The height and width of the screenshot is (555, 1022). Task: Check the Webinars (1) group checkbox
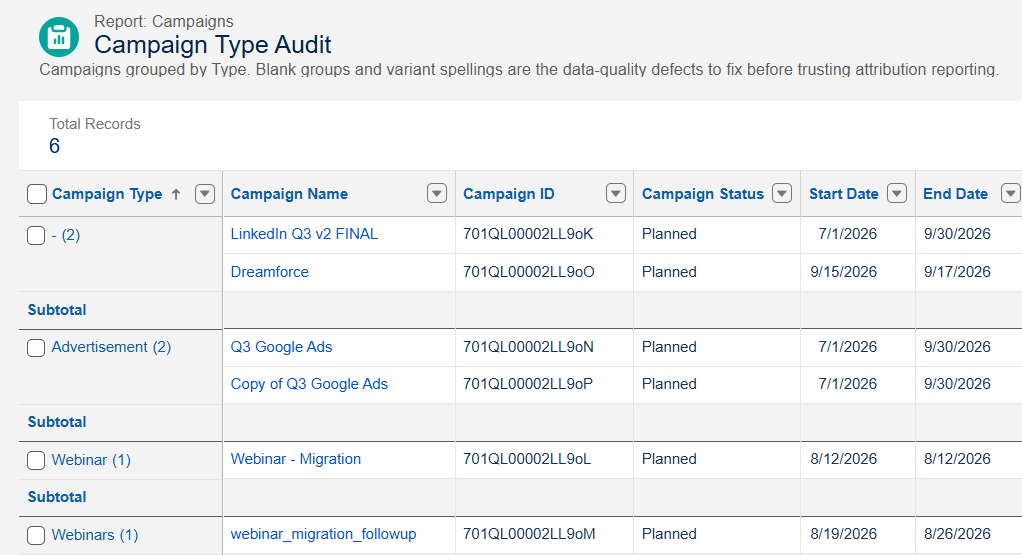[36, 535]
